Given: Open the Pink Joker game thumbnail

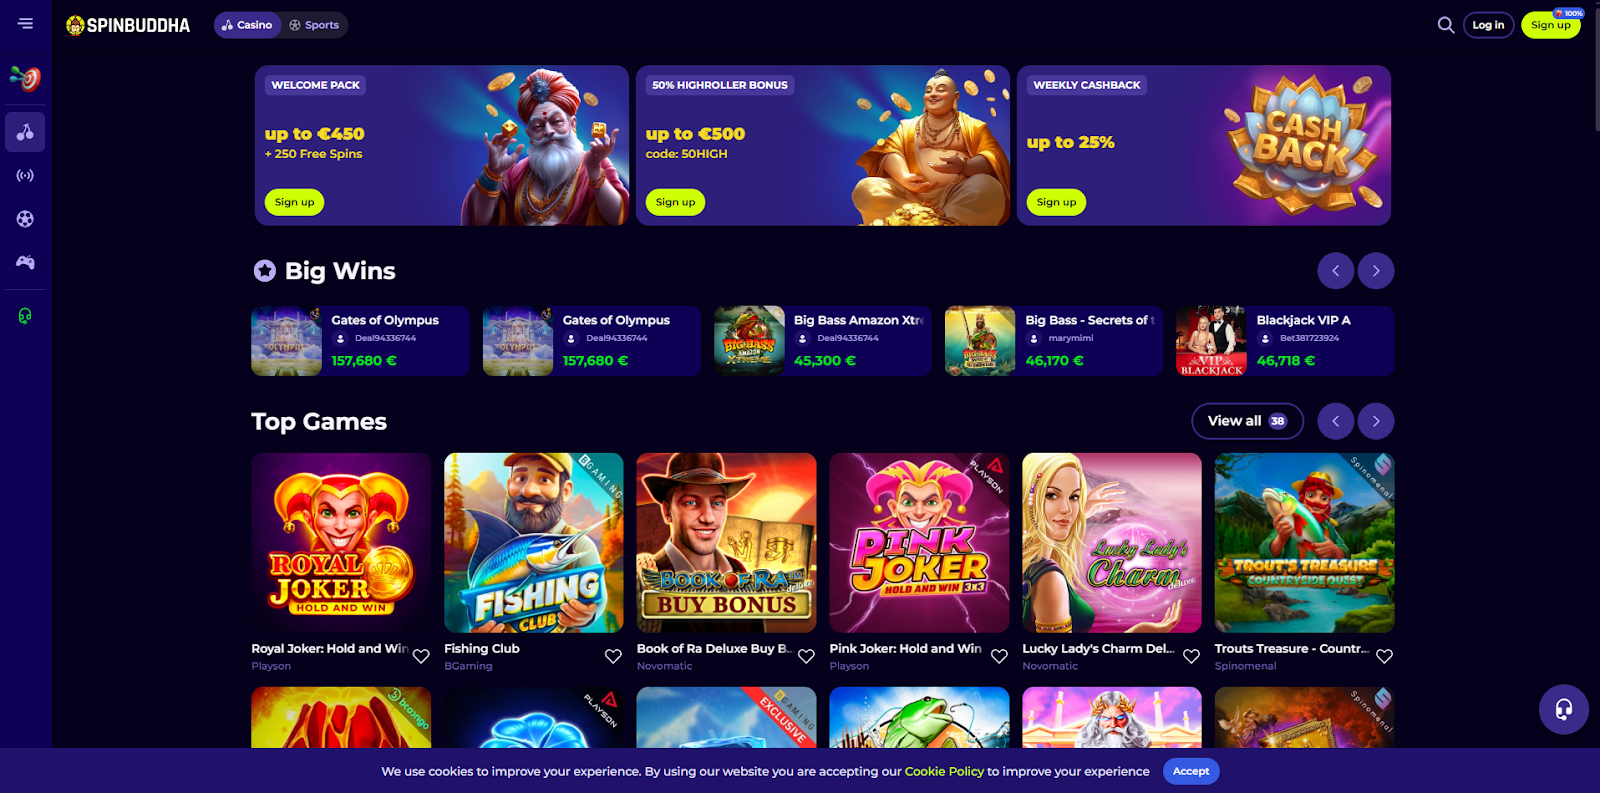Looking at the screenshot, I should click(x=919, y=543).
